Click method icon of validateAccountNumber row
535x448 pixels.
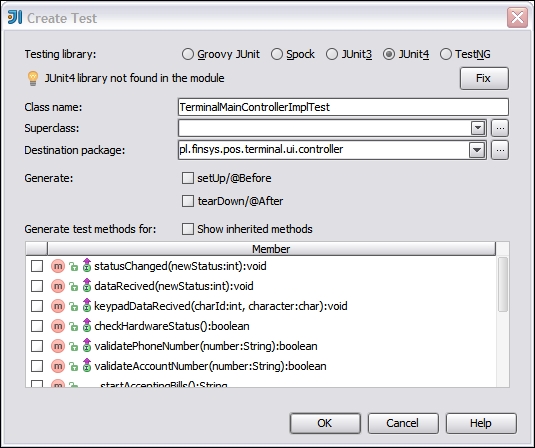58,366
